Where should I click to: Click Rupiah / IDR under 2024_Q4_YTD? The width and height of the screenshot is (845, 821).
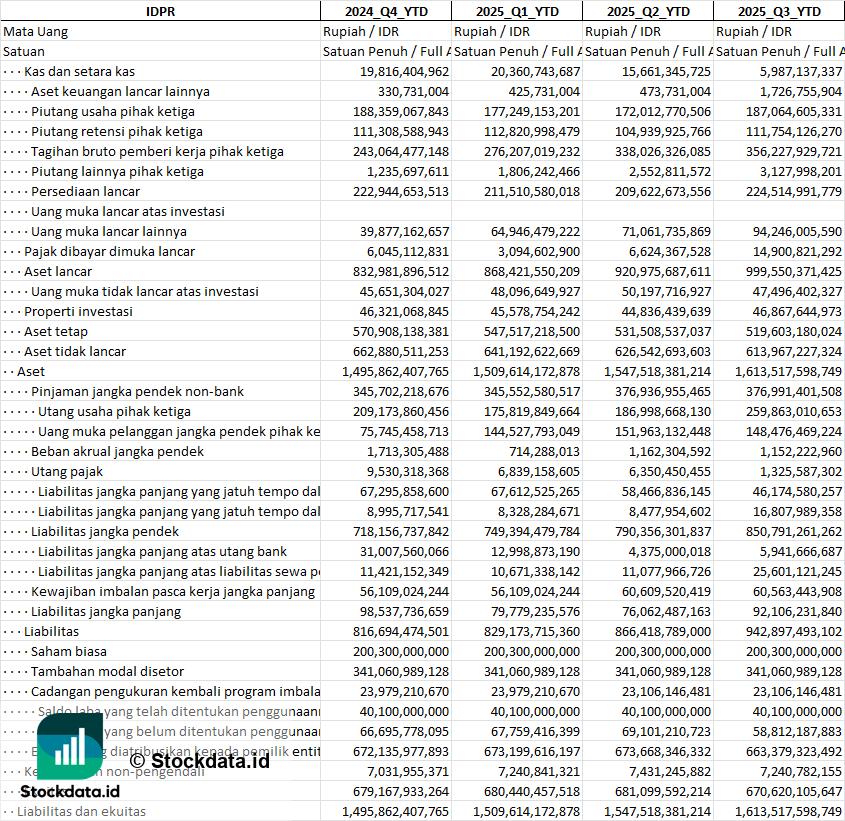[361, 32]
